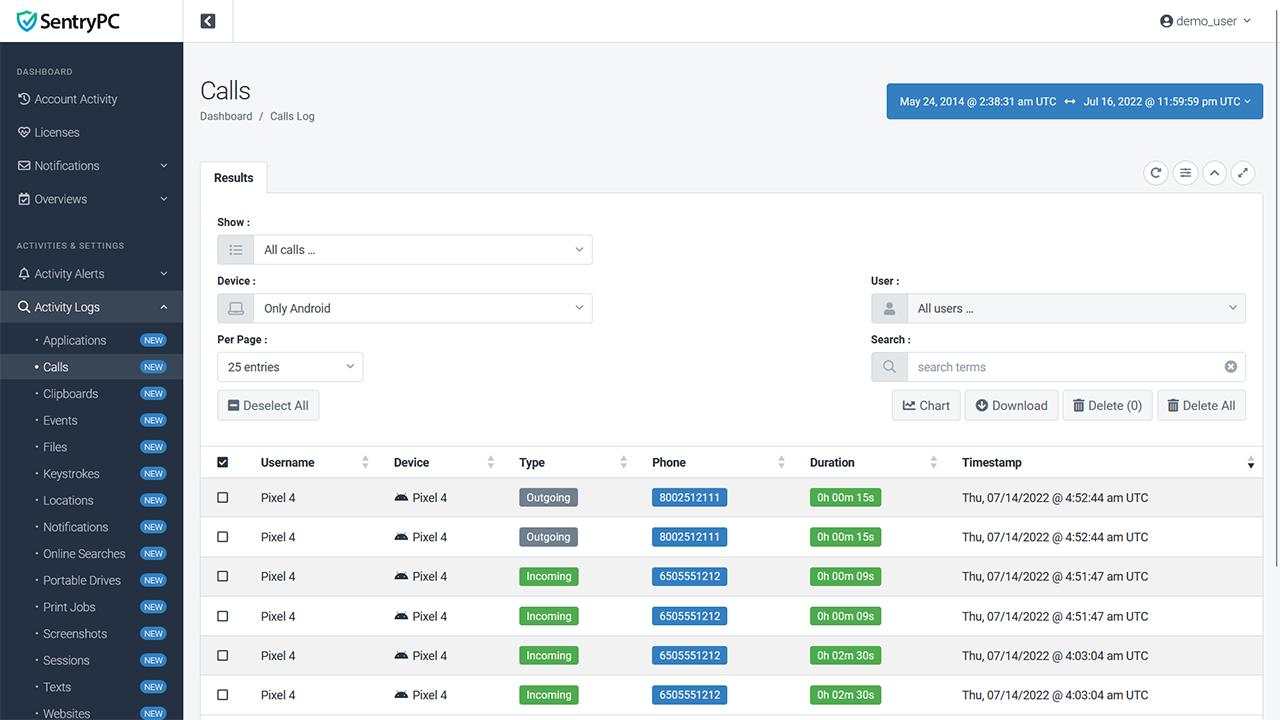
Task: Click the Delete All button
Action: (1201, 405)
